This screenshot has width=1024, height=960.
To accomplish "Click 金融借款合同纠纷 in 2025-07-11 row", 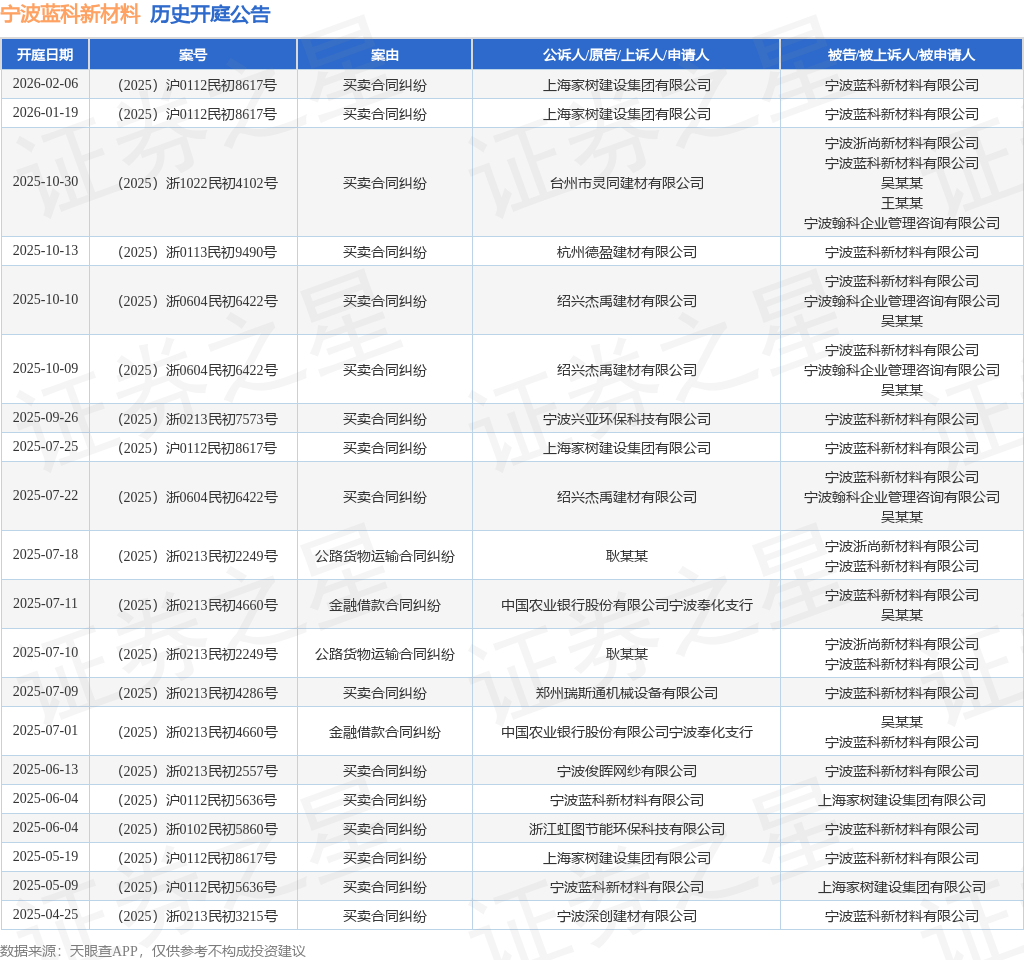I will tap(385, 605).
